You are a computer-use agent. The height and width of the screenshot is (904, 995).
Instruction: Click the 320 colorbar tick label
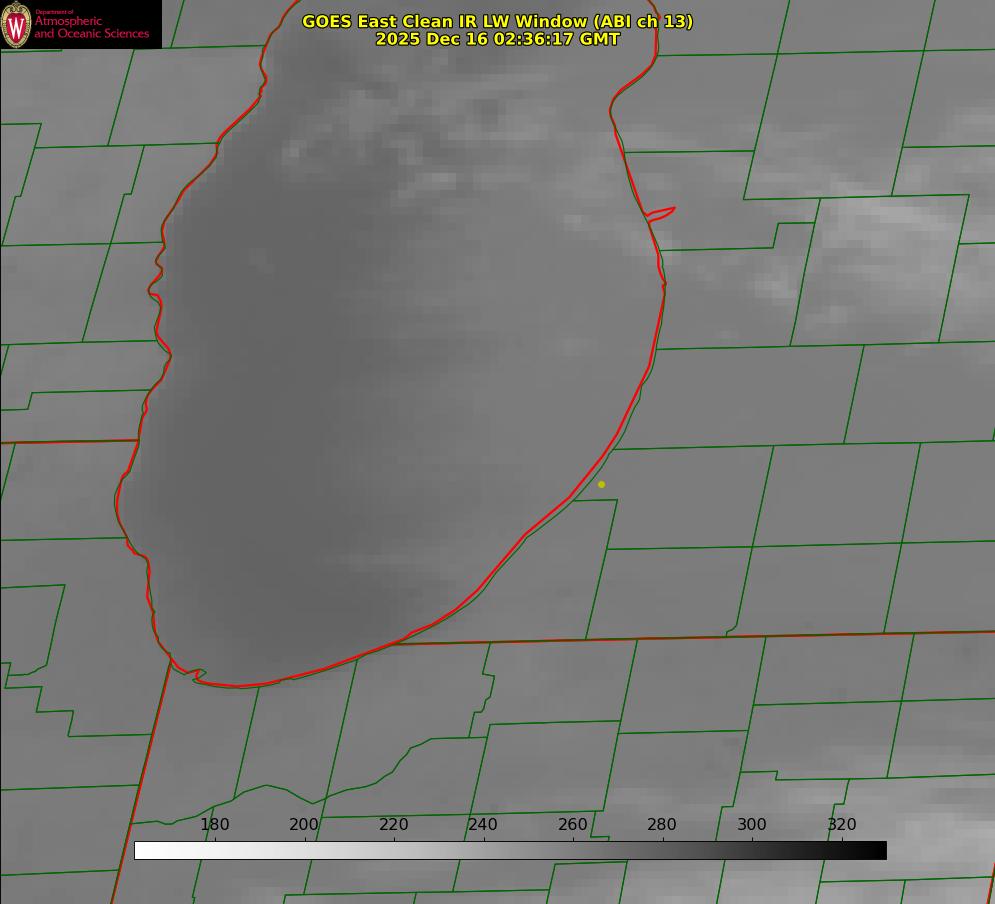841,824
